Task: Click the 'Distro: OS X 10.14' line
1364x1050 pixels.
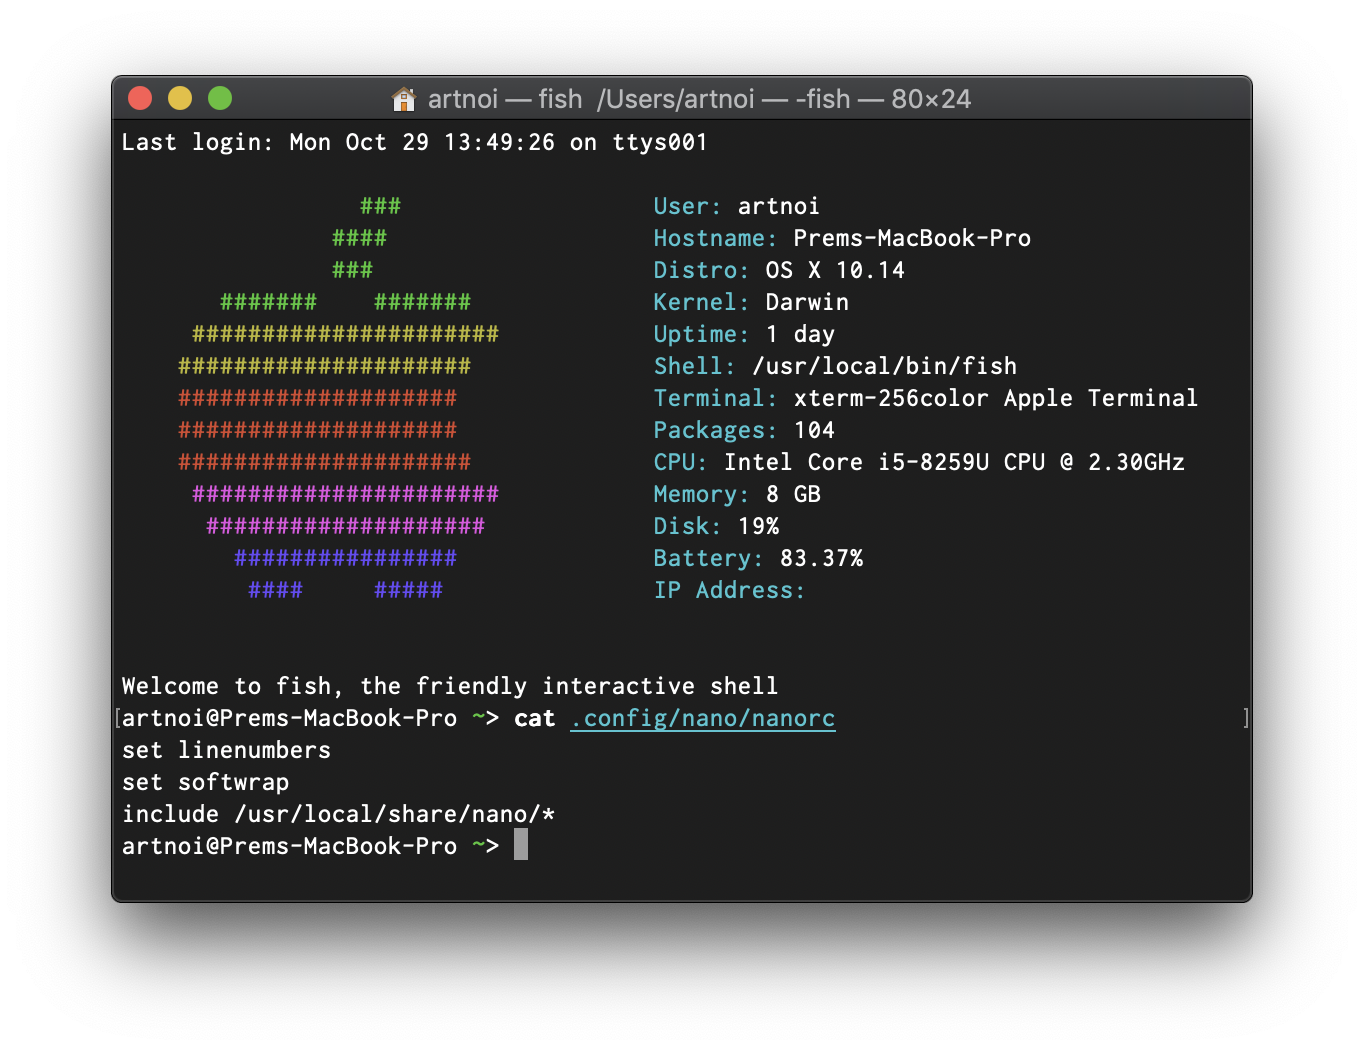Action: pos(779,270)
